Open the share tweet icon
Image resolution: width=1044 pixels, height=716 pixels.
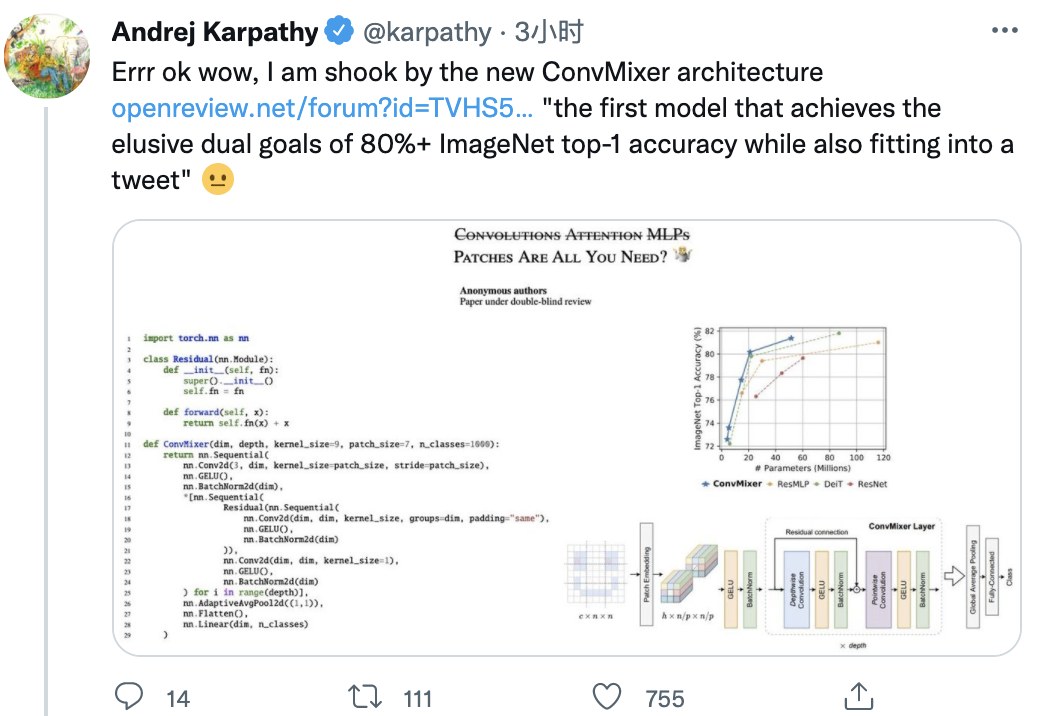pyautogui.click(x=857, y=696)
